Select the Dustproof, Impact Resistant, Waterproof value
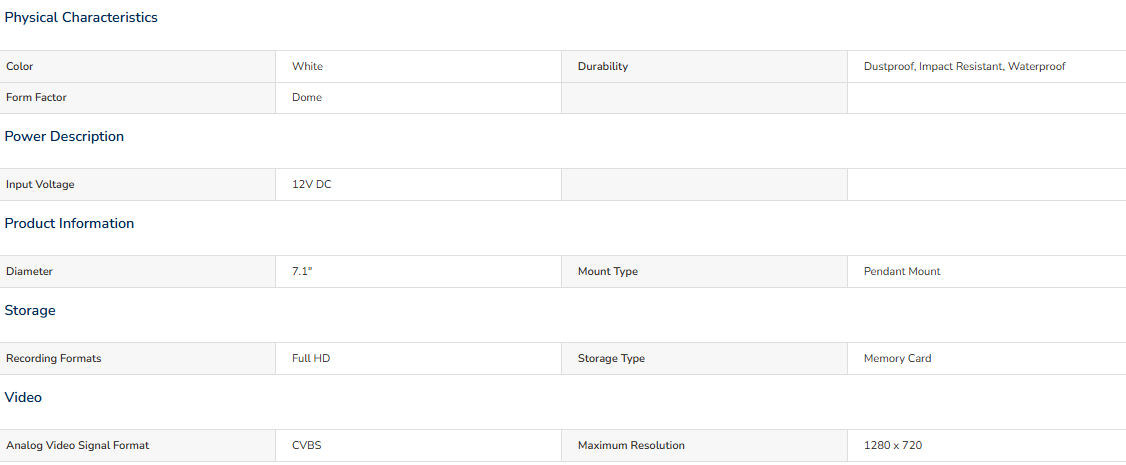This screenshot has width=1126, height=465. click(x=964, y=66)
